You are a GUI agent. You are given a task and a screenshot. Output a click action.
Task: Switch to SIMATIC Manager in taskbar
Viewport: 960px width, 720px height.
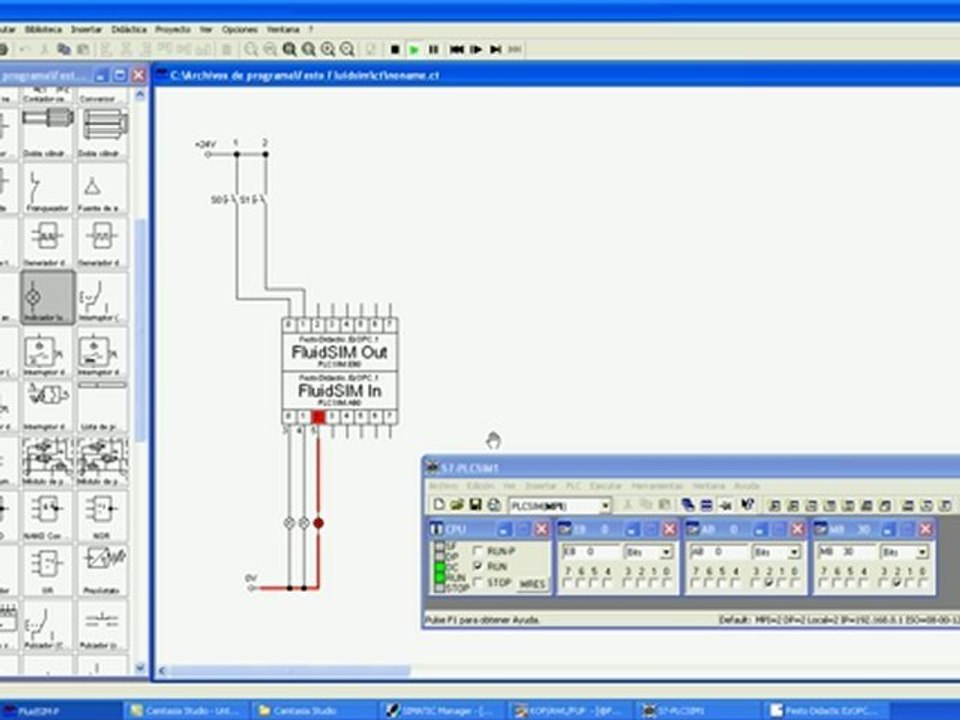[443, 711]
